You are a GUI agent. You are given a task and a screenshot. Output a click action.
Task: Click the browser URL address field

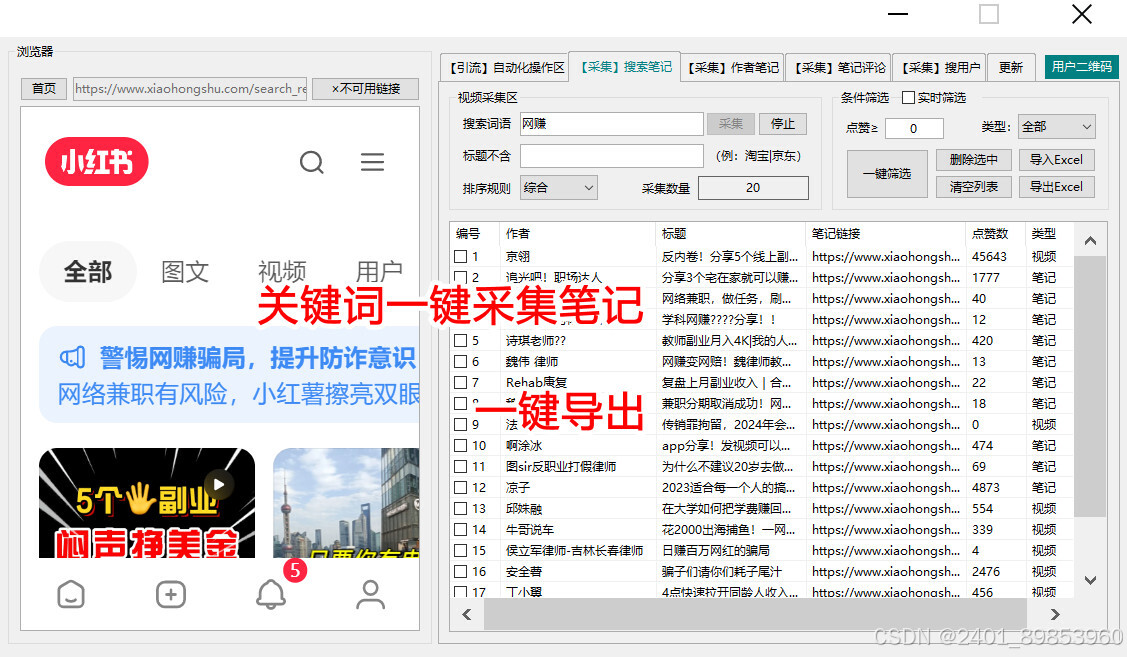(190, 89)
